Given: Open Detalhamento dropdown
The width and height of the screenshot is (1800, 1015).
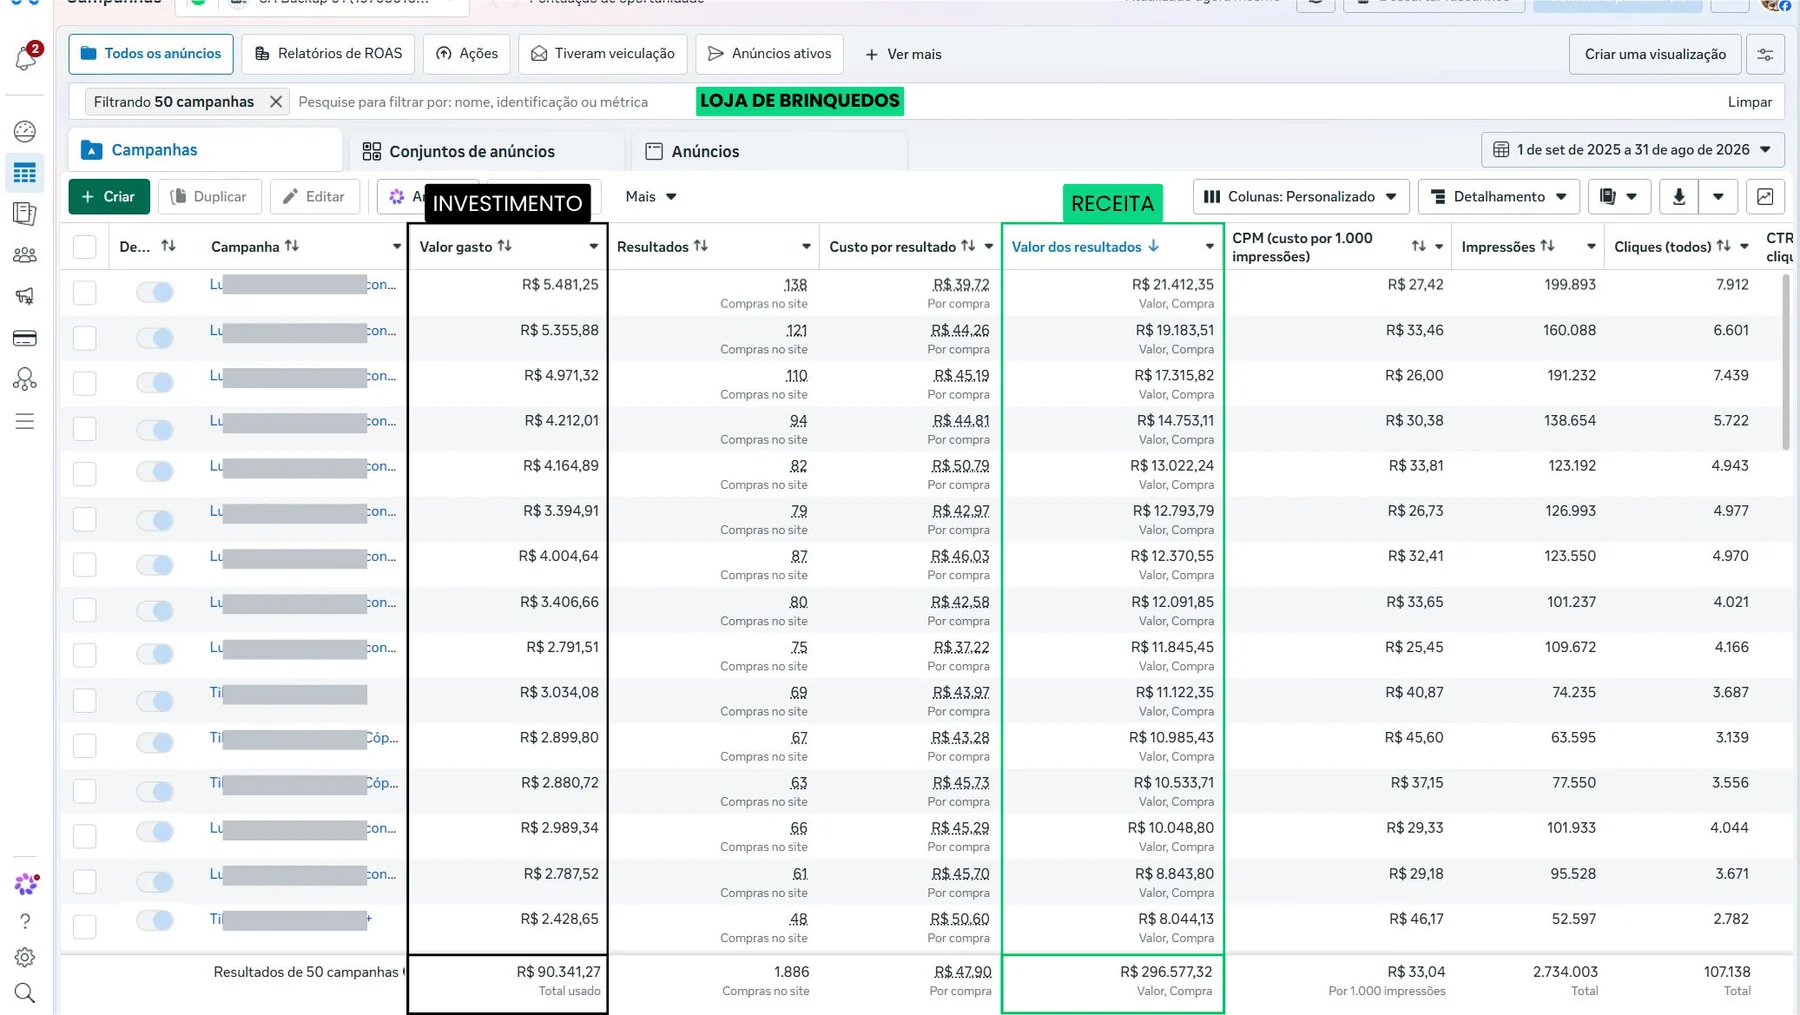Looking at the screenshot, I should point(1499,197).
